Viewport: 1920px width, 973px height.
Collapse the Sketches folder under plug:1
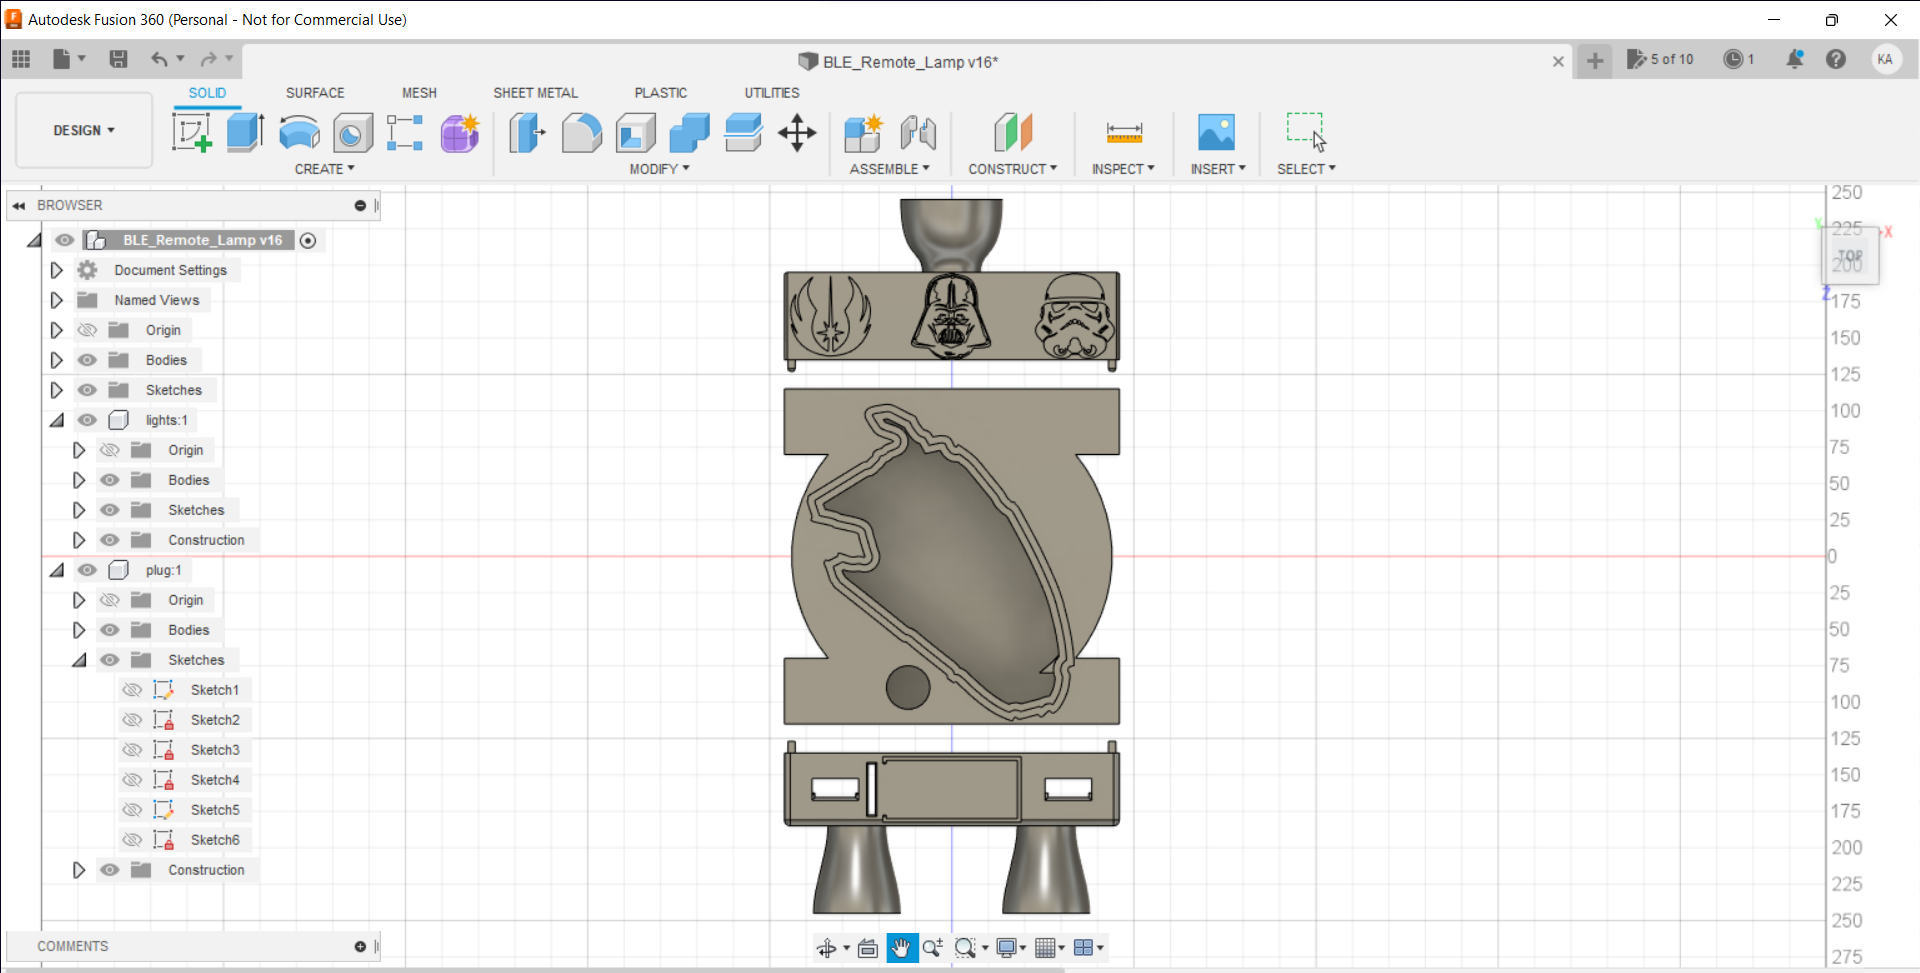point(79,660)
